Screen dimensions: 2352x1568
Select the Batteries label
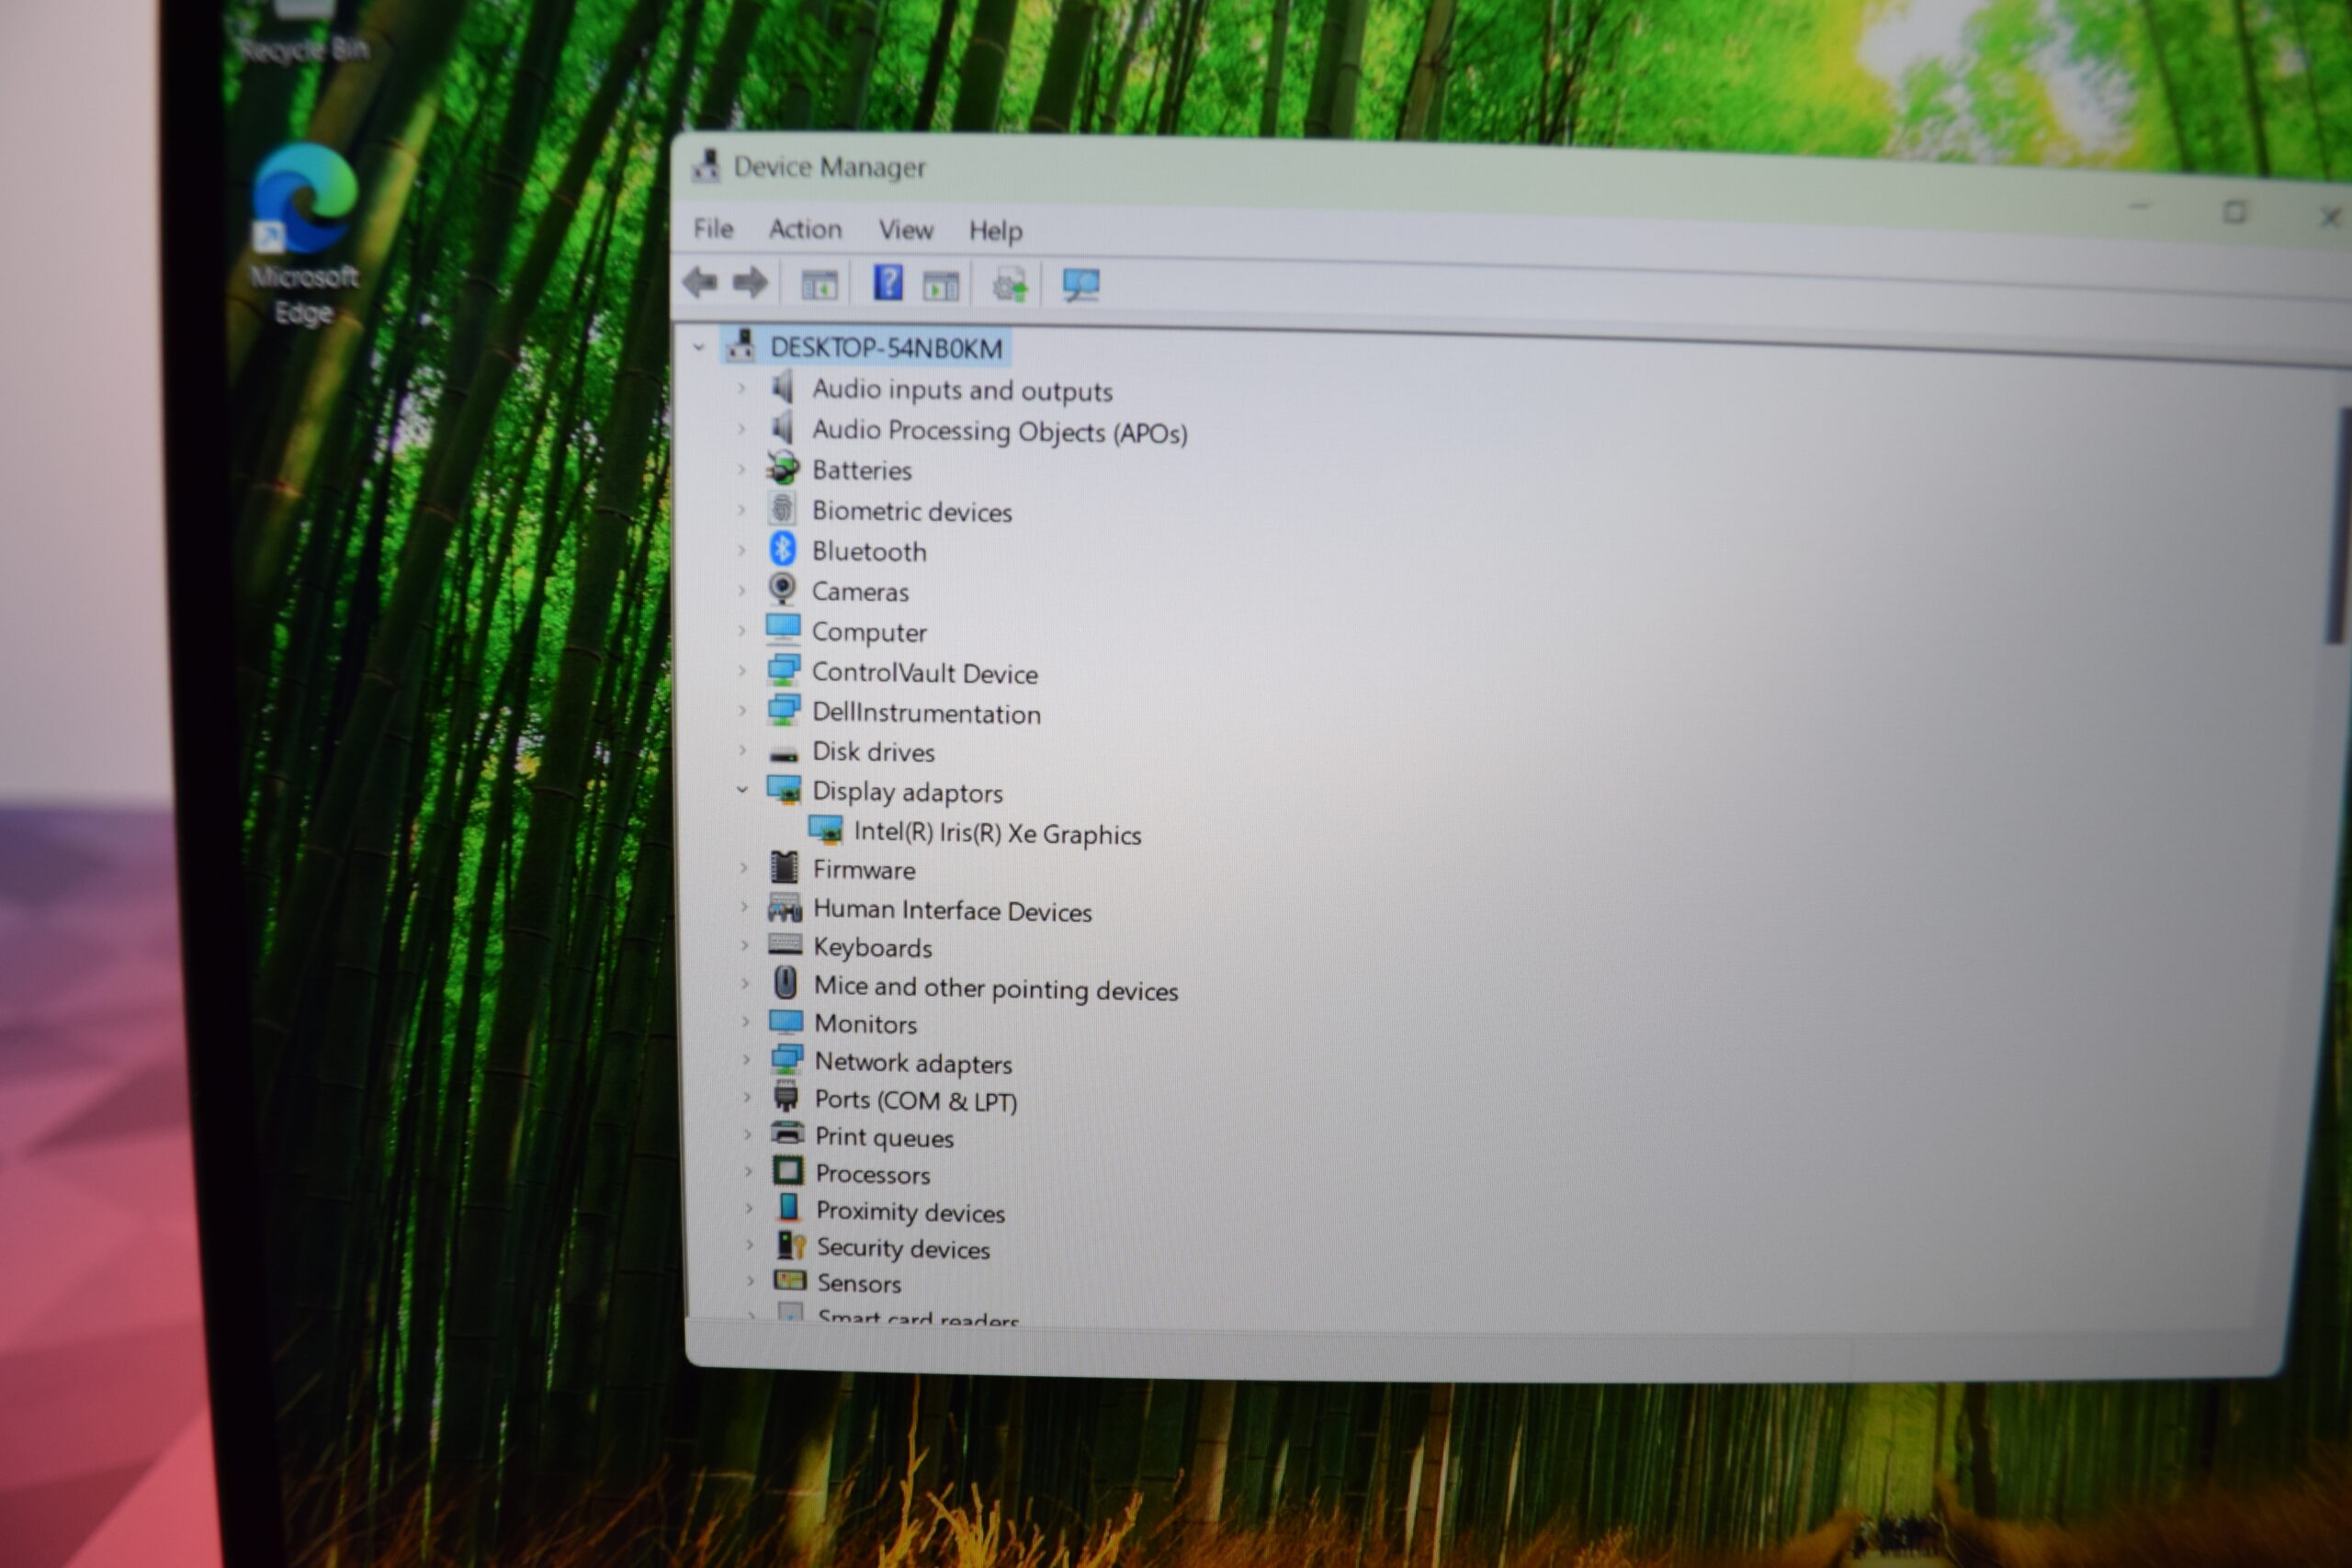(862, 470)
